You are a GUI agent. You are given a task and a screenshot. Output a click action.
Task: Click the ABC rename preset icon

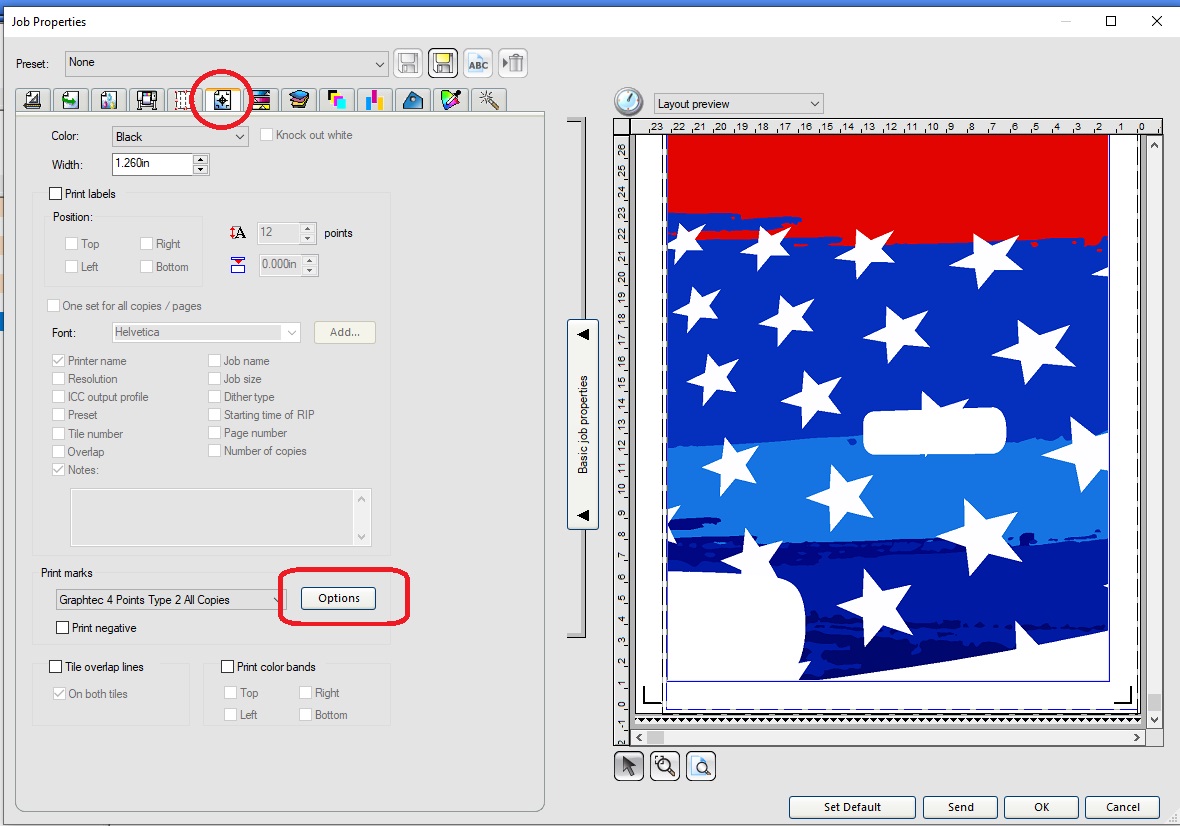[478, 63]
